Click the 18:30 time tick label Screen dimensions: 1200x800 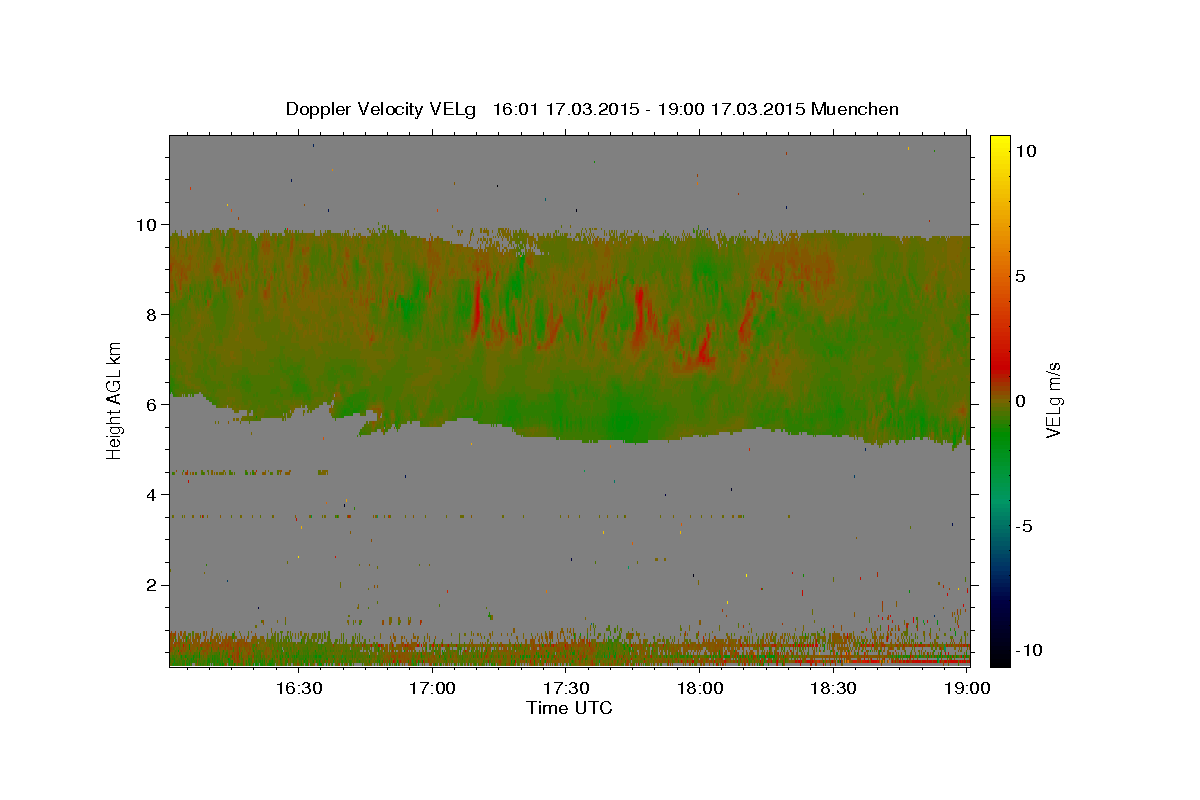tap(834, 688)
